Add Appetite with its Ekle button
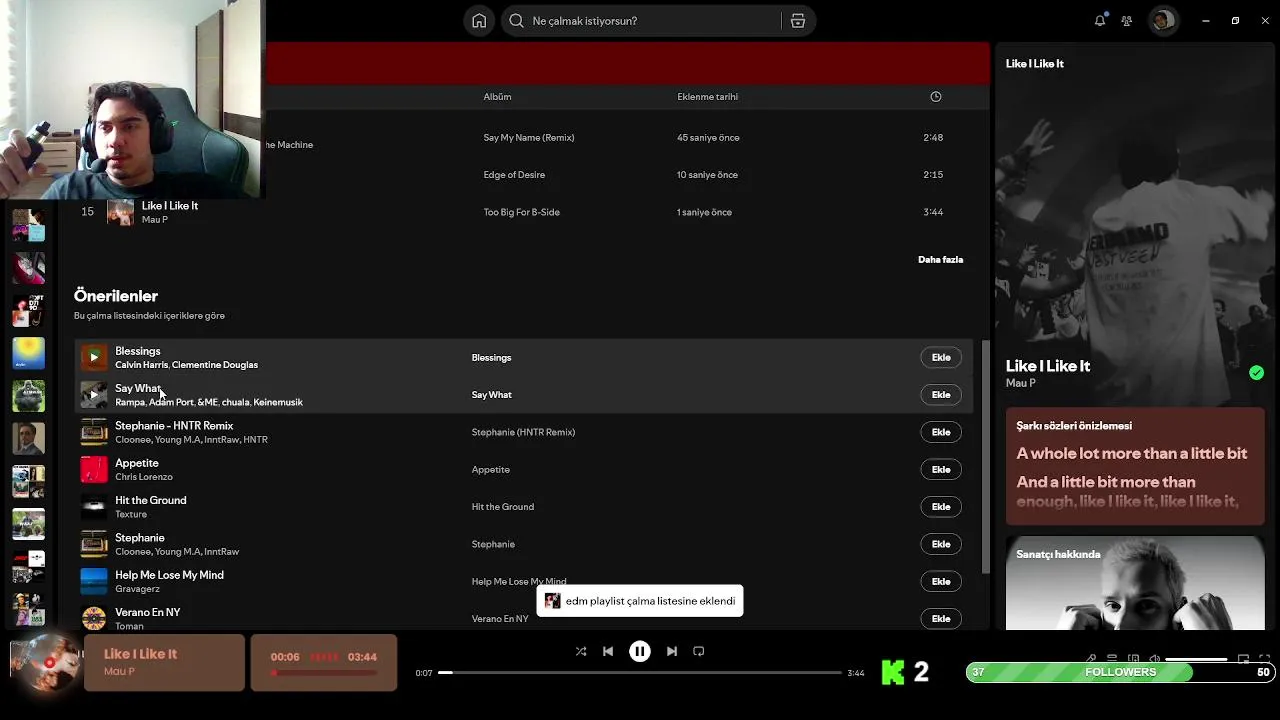The image size is (1280, 720). click(941, 469)
